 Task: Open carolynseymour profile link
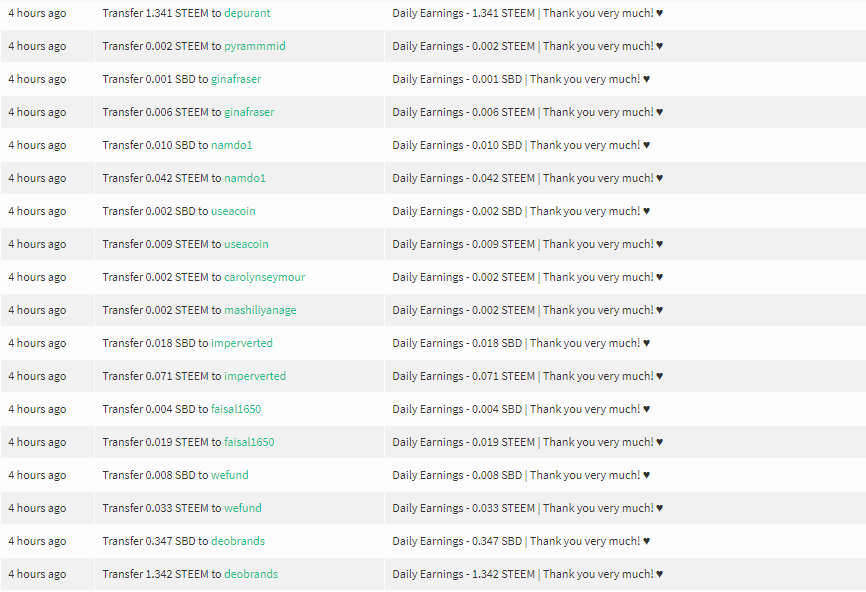click(x=265, y=277)
